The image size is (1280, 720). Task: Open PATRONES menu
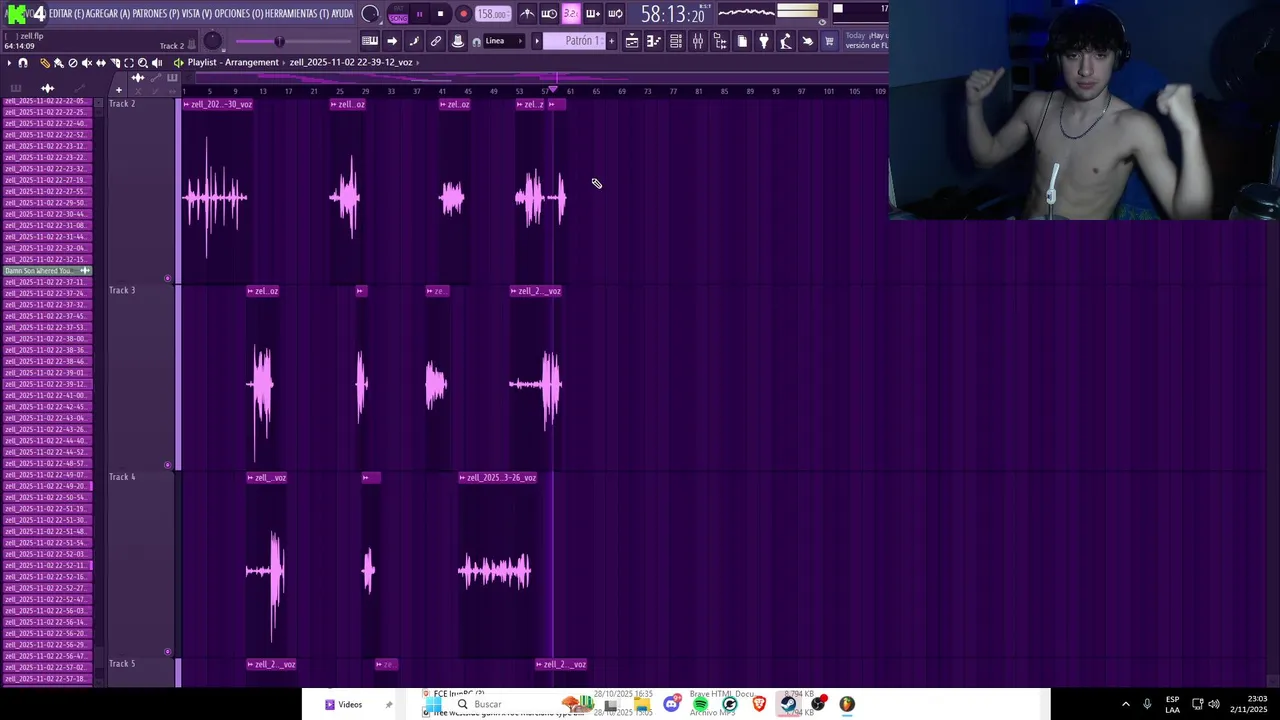[x=156, y=14]
